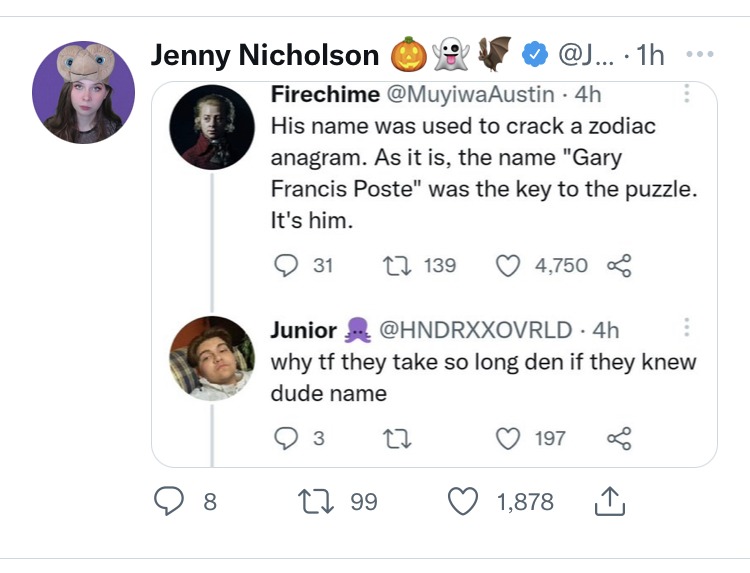The width and height of the screenshot is (750, 573).
Task: Open the @HNDRXXOVRLD handle link
Action: click(474, 329)
